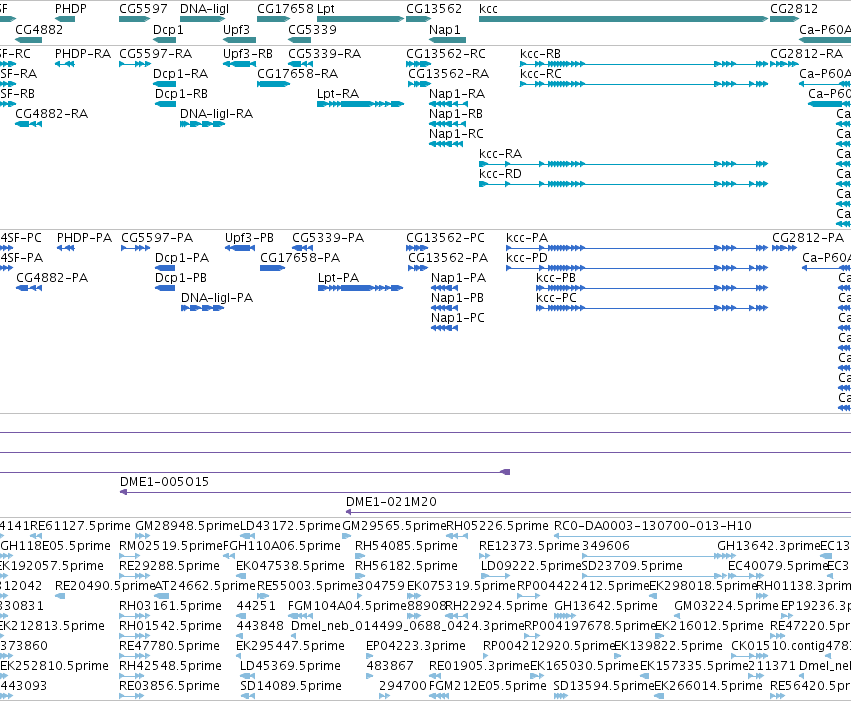Click the CG2812-PA coding sequence
Image resolution: width=851 pixels, height=701 pixels.
[x=784, y=248]
